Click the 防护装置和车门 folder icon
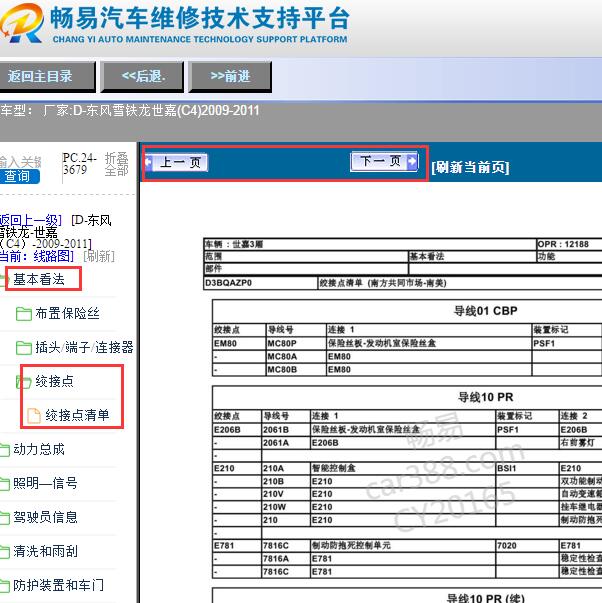602x603 pixels. coord(4,586)
